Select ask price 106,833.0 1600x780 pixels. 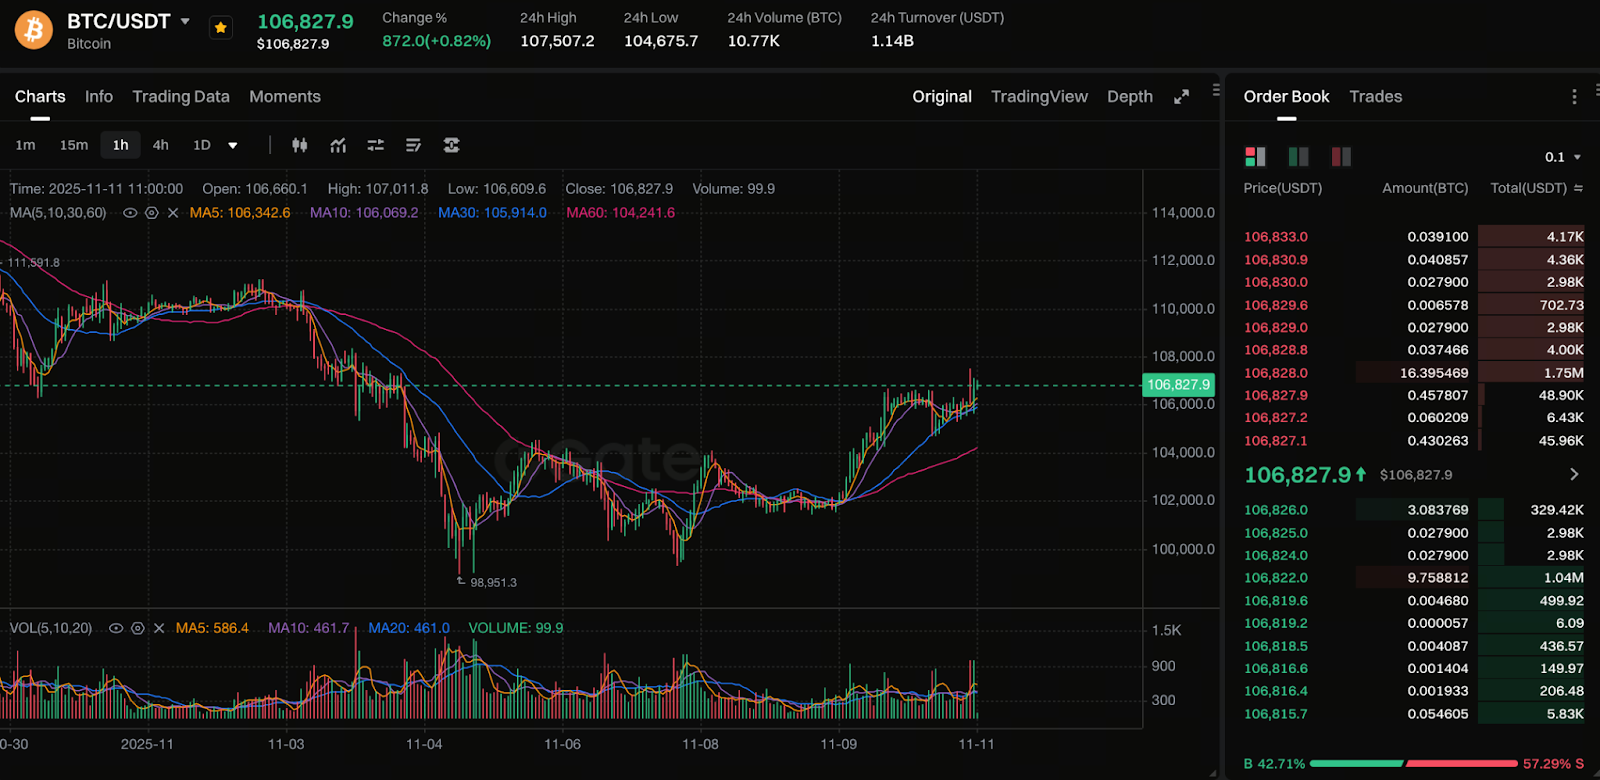pos(1276,237)
